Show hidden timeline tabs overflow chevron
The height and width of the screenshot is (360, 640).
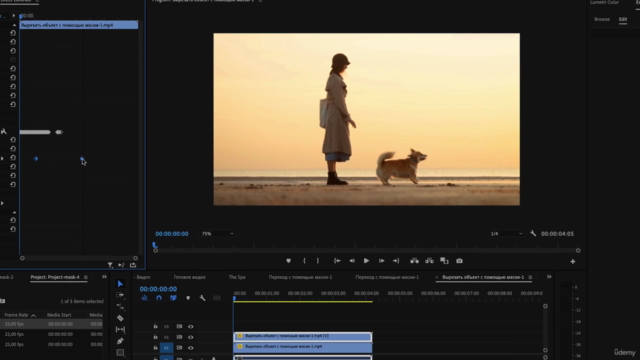(x=549, y=277)
